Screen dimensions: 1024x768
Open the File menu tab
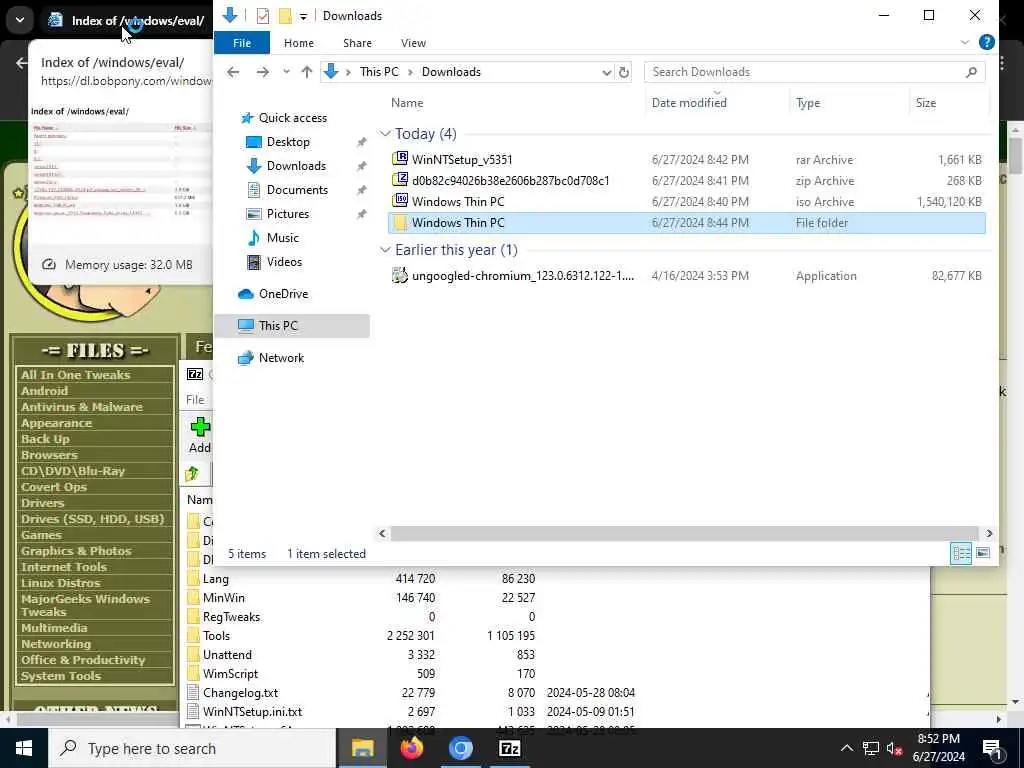(242, 43)
